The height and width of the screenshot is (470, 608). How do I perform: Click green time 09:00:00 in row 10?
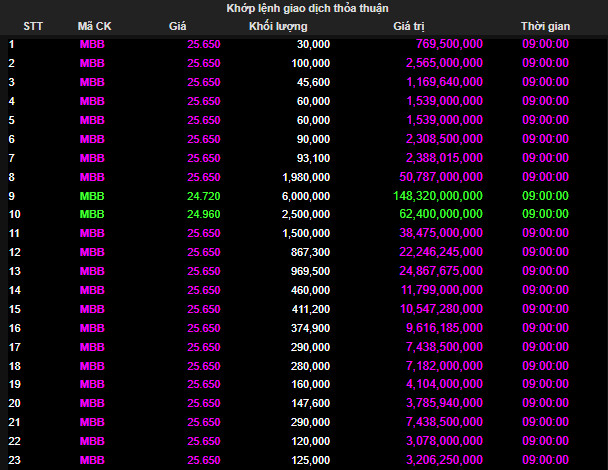(545, 214)
